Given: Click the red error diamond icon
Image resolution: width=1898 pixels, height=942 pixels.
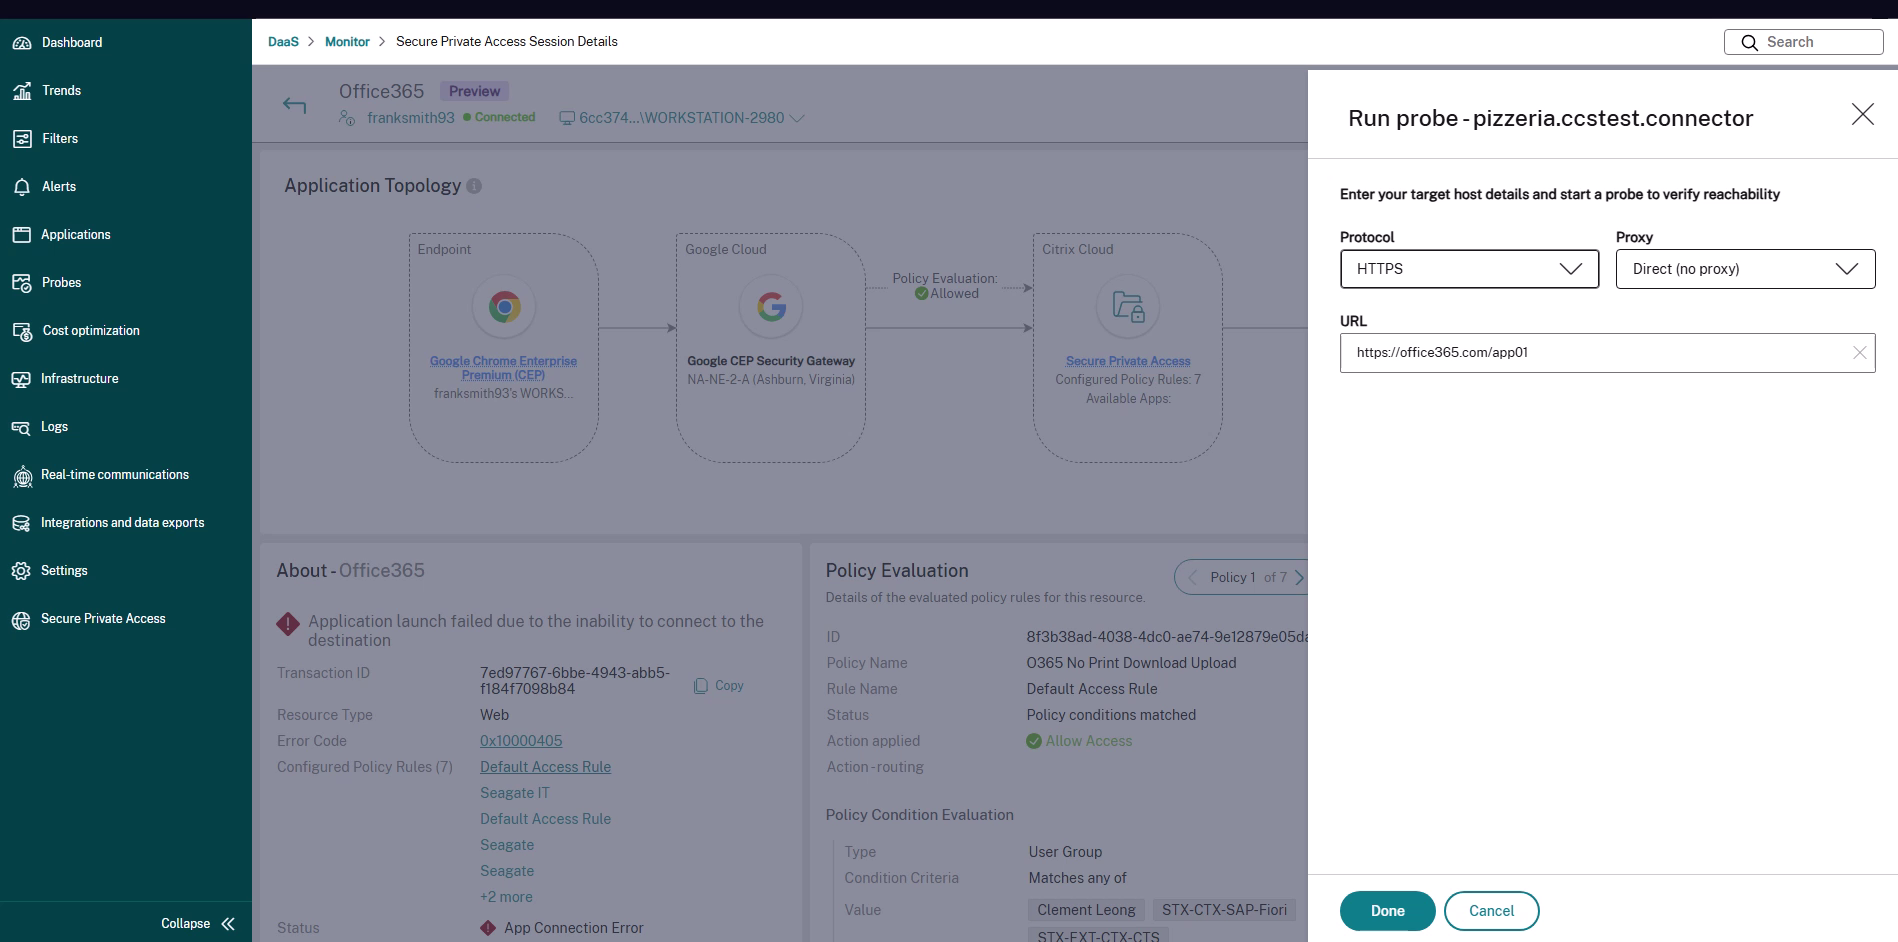Looking at the screenshot, I should tap(288, 624).
